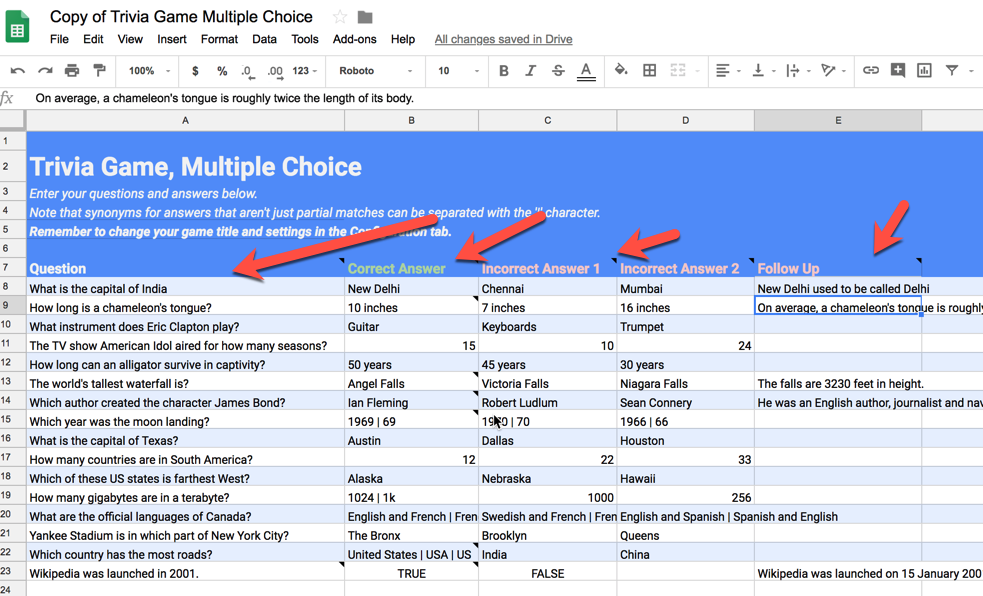The image size is (983, 596).
Task: Open the font size 10 dropdown
Action: [x=458, y=71]
